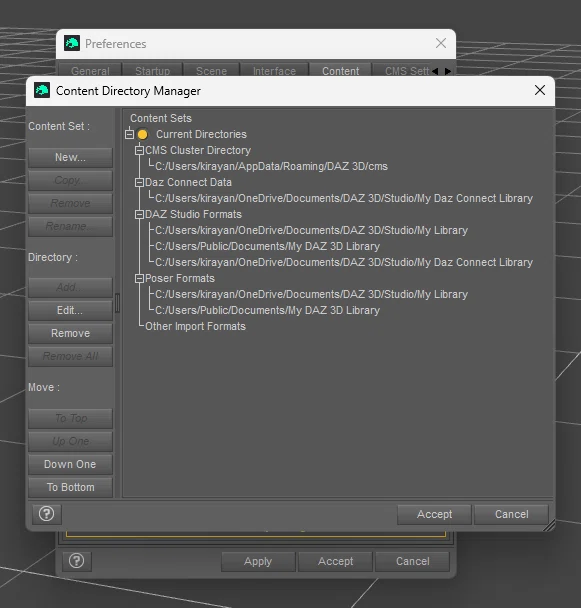Click the directory Remove button
This screenshot has width=581, height=608.
click(70, 333)
